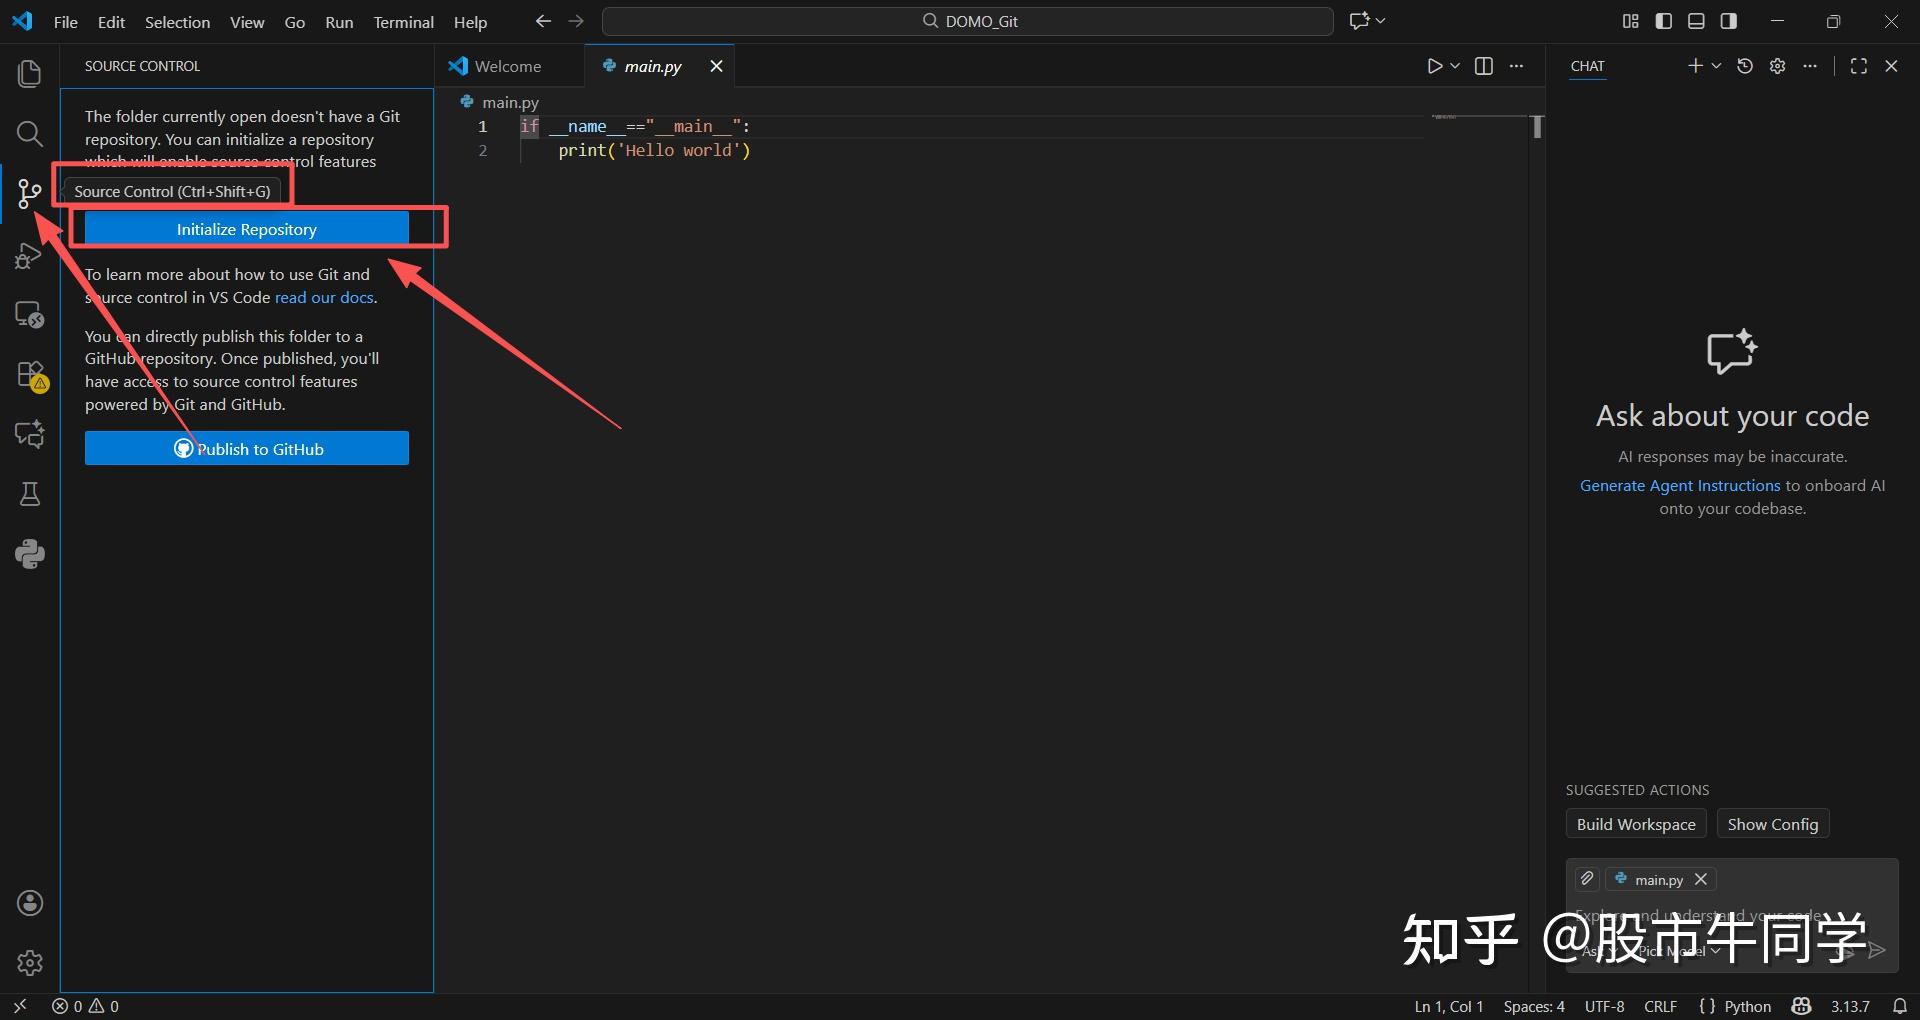Show previous chat history

click(1745, 65)
